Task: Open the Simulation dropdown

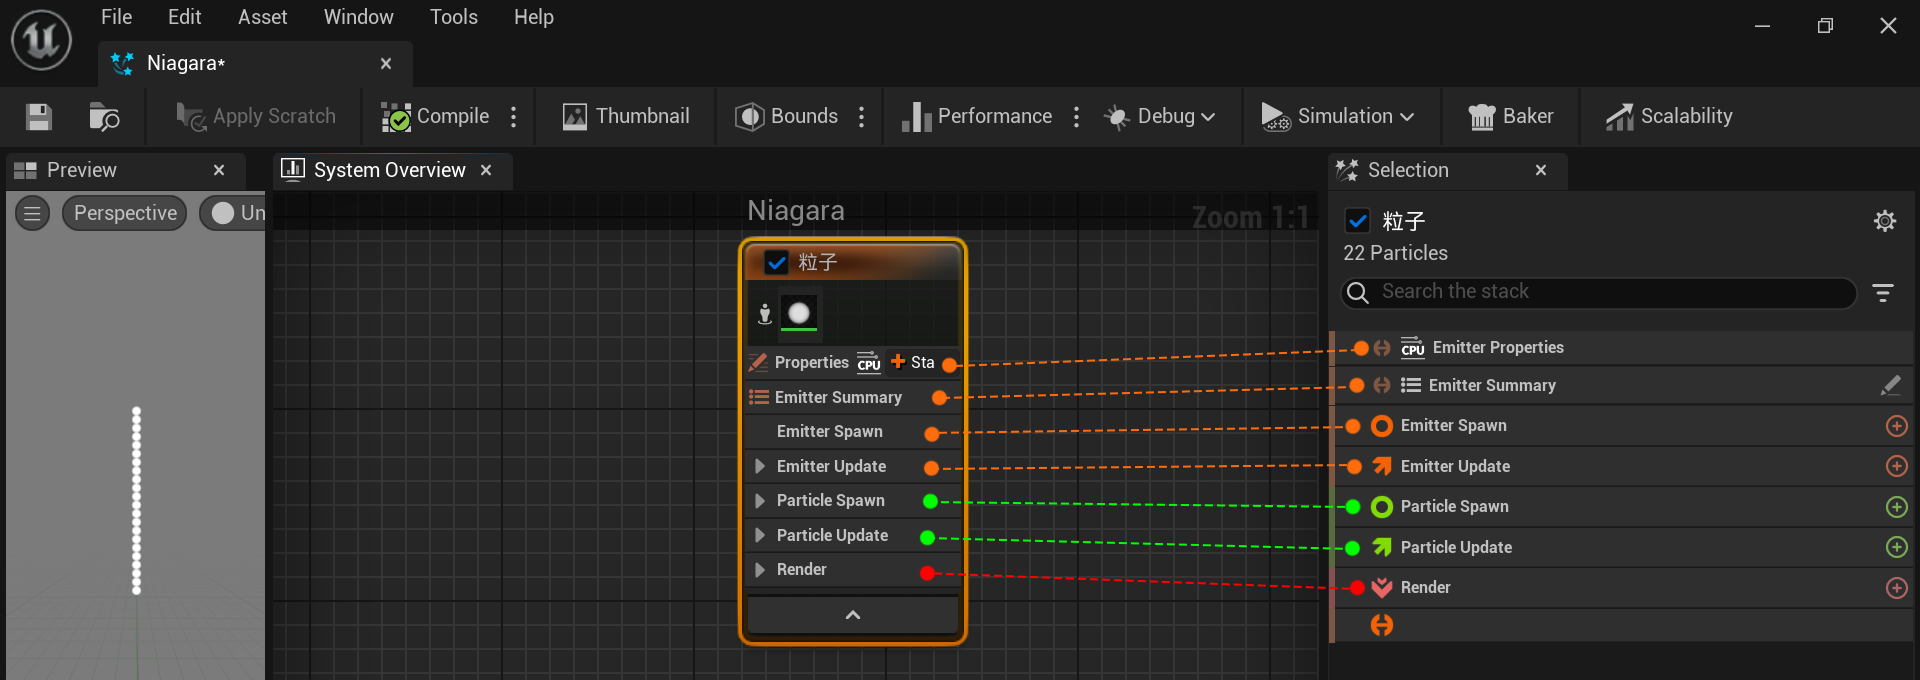Action: [1338, 116]
